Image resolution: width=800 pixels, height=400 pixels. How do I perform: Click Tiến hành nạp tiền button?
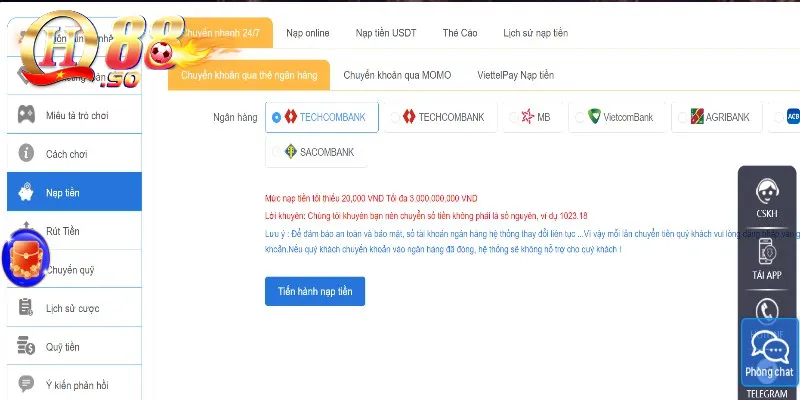(x=315, y=291)
